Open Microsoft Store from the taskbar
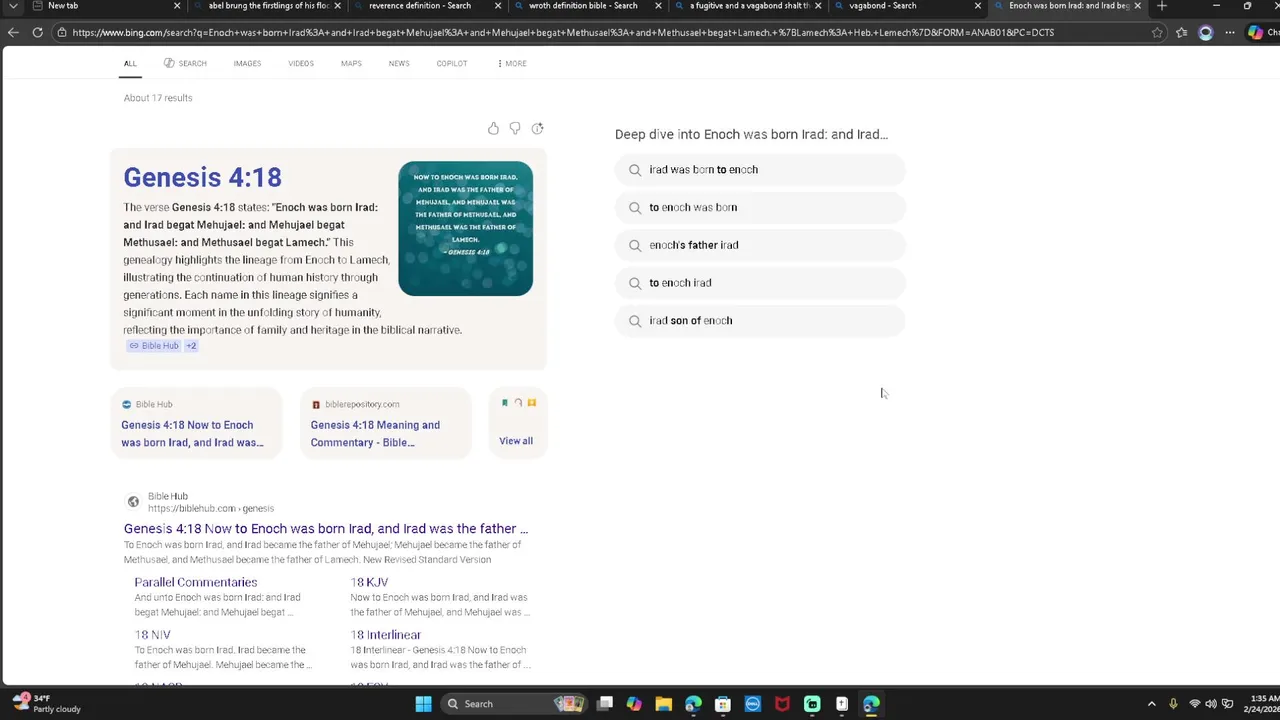The height and width of the screenshot is (720, 1280). pyautogui.click(x=723, y=704)
